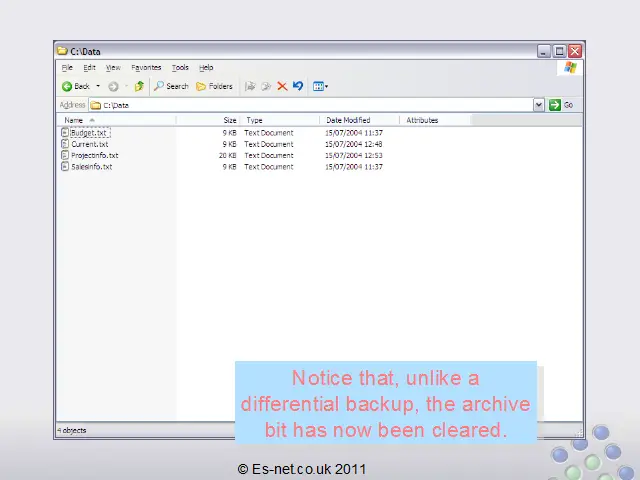Click the Back arrow icon
This screenshot has height=480, width=640.
pos(68,87)
